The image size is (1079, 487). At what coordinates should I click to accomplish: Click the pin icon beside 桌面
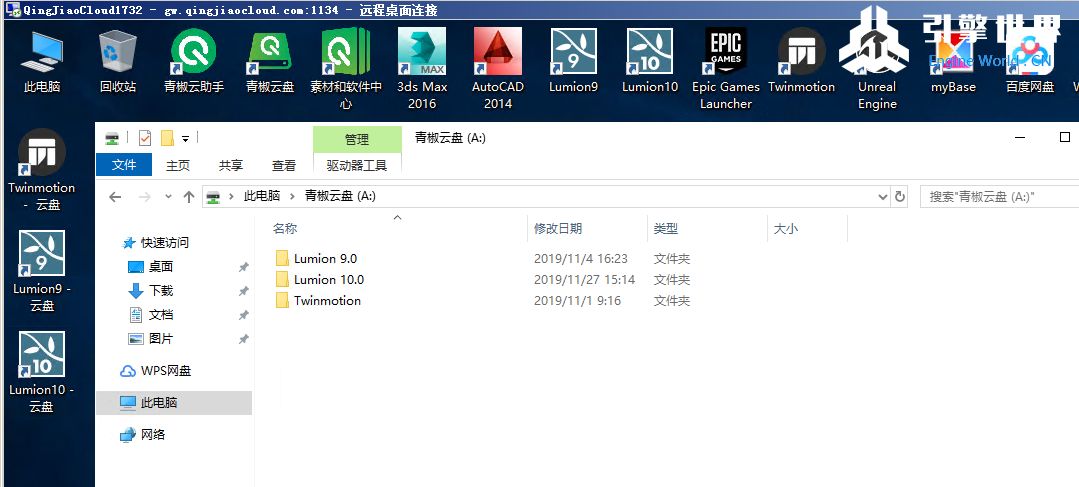coord(243,267)
